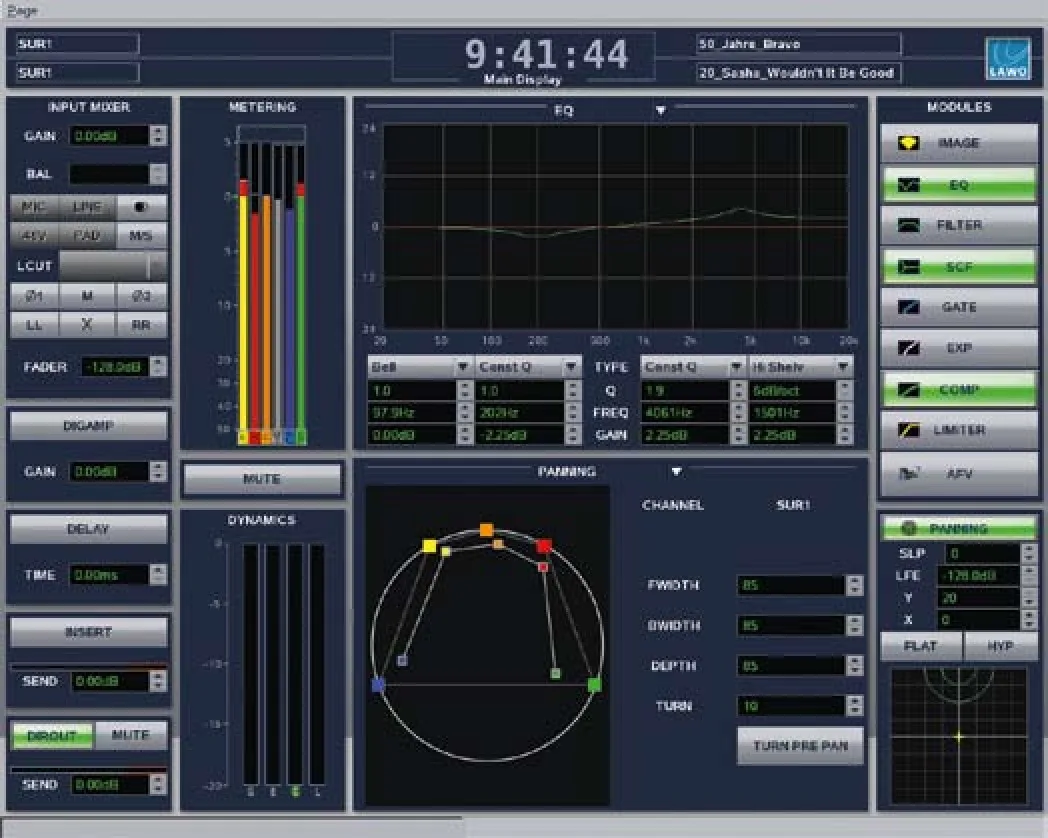The width and height of the screenshot is (1048, 838).
Task: Toggle the SCF module button
Action: (x=959, y=267)
